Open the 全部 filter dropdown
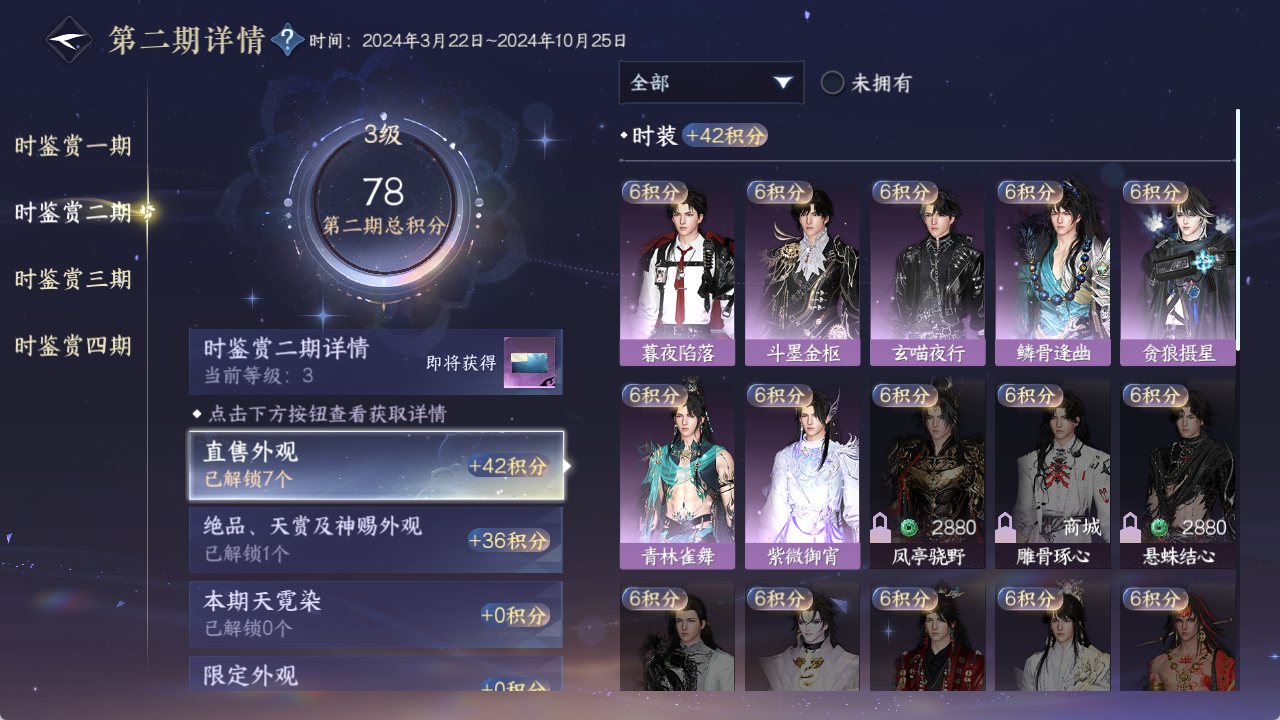This screenshot has height=720, width=1280. click(711, 82)
